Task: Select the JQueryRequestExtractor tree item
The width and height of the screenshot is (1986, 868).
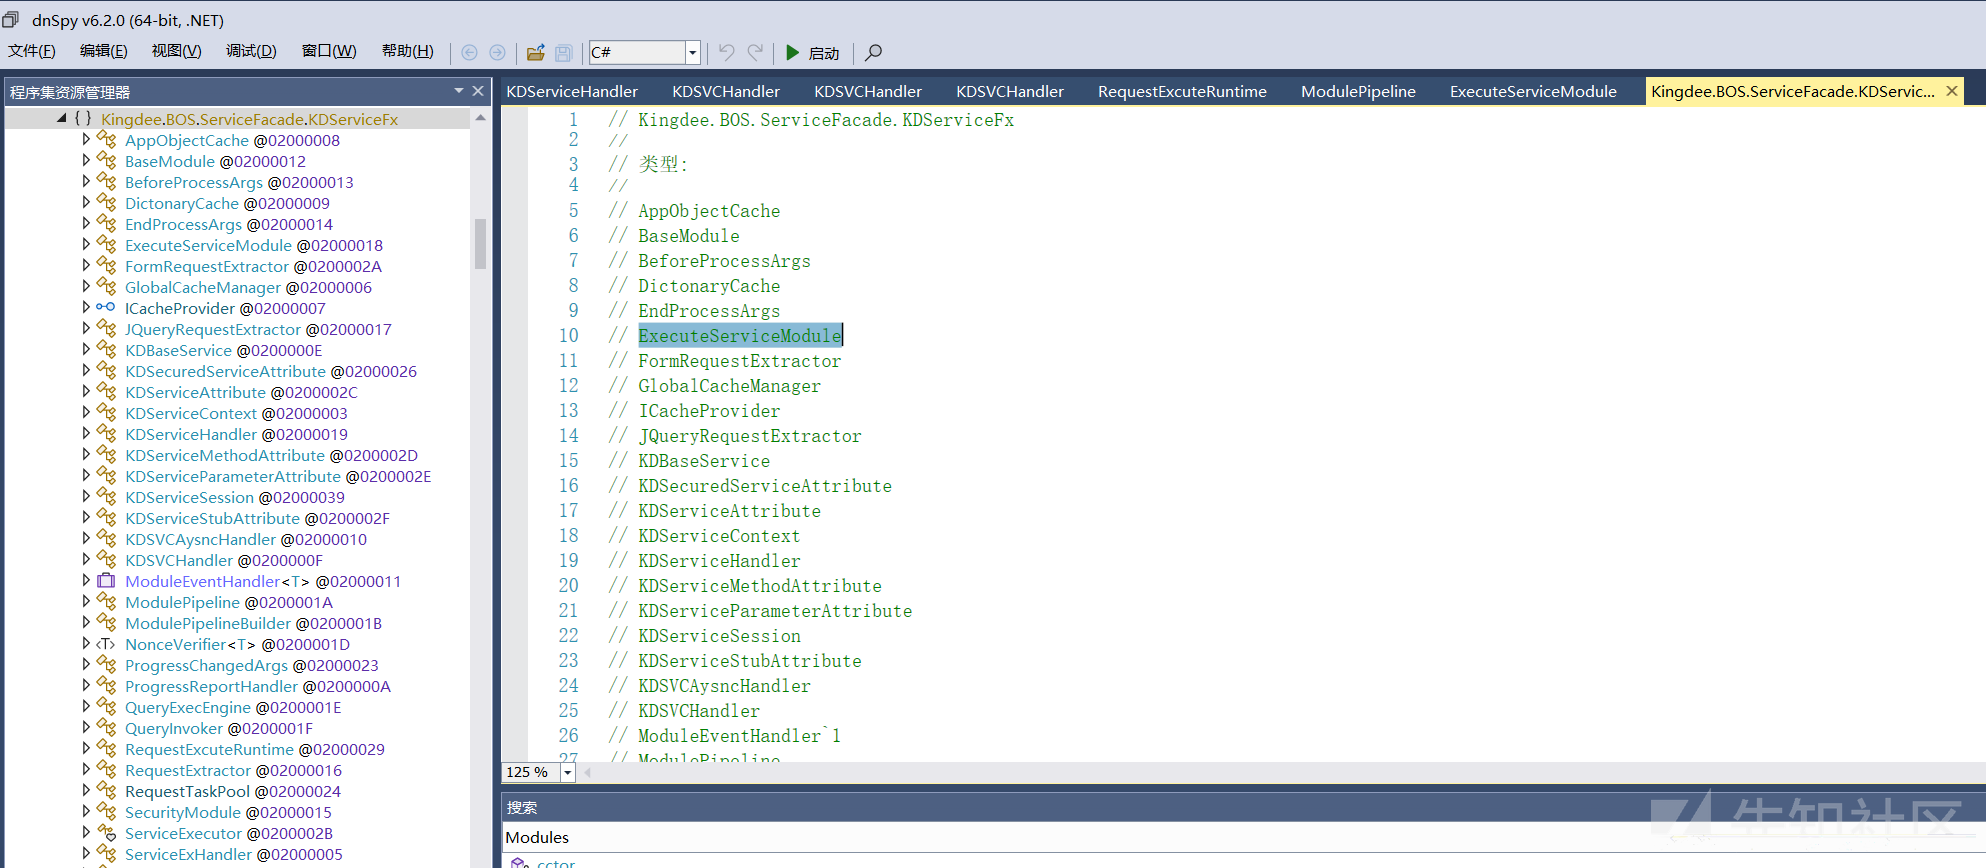Action: click(x=258, y=329)
